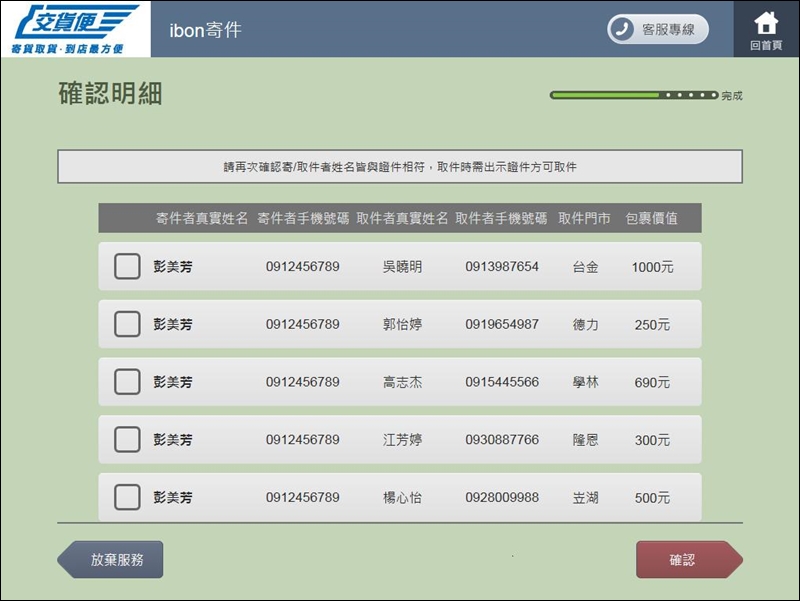800x601 pixels.
Task: Click the 寄件者真實姓名 column header
Action: [201, 218]
